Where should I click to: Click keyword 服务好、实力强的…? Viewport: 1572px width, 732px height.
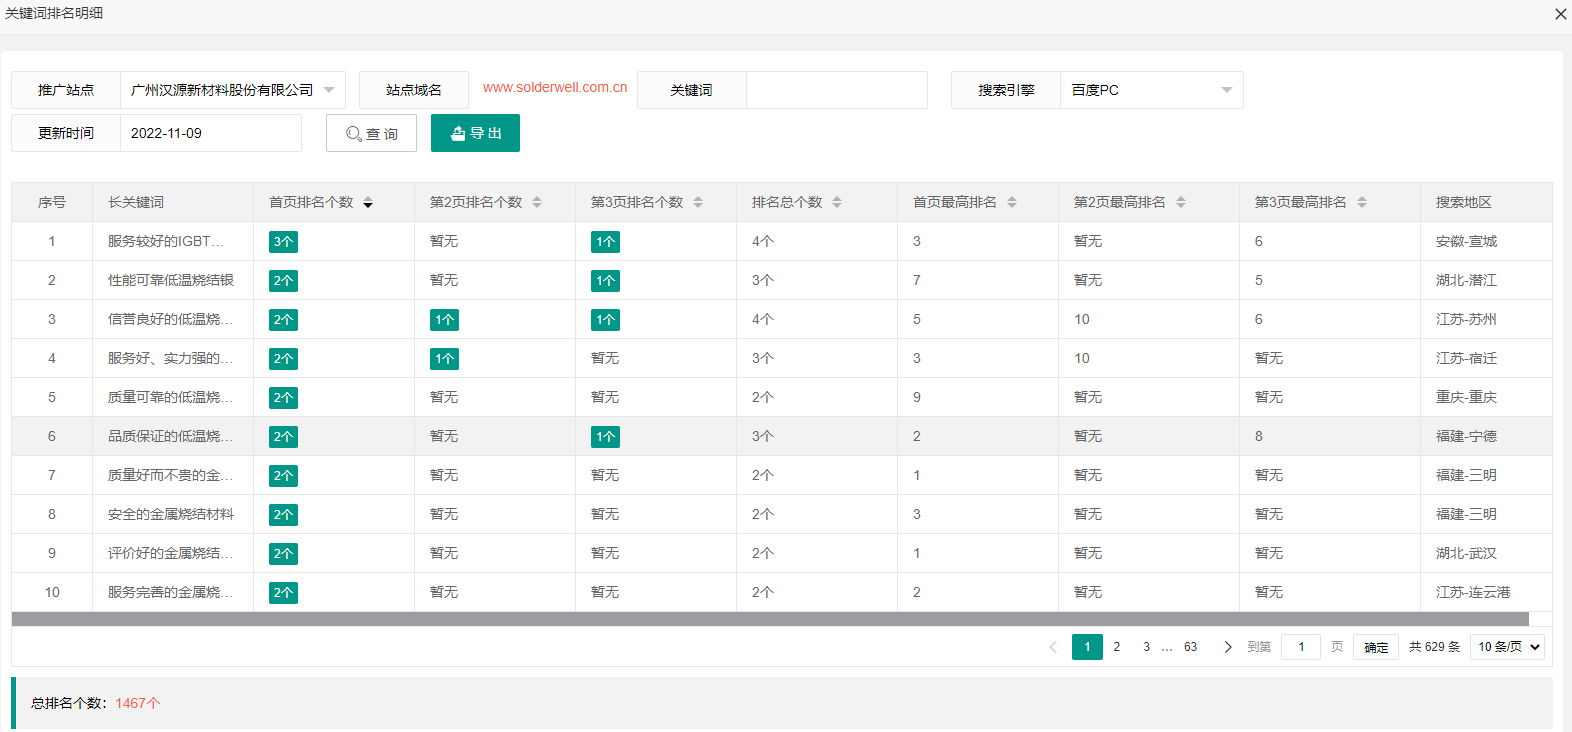170,358
